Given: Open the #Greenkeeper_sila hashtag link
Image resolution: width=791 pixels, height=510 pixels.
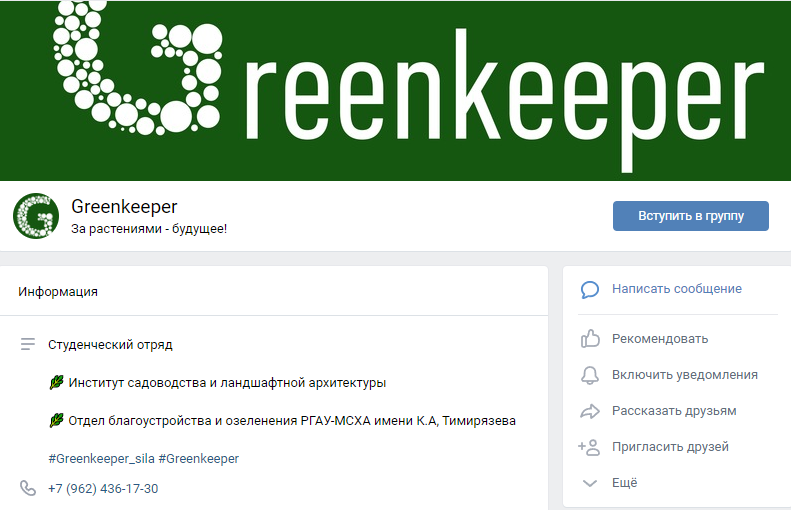Looking at the screenshot, I should point(101,459).
